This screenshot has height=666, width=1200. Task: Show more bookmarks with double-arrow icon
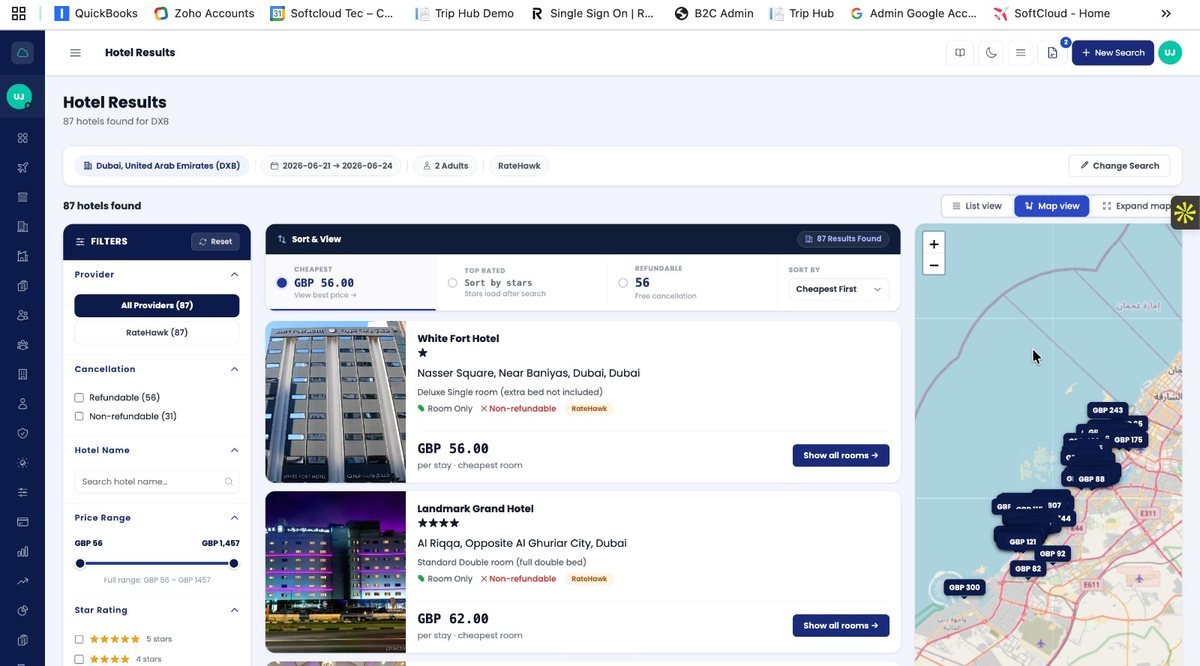pos(1166,14)
